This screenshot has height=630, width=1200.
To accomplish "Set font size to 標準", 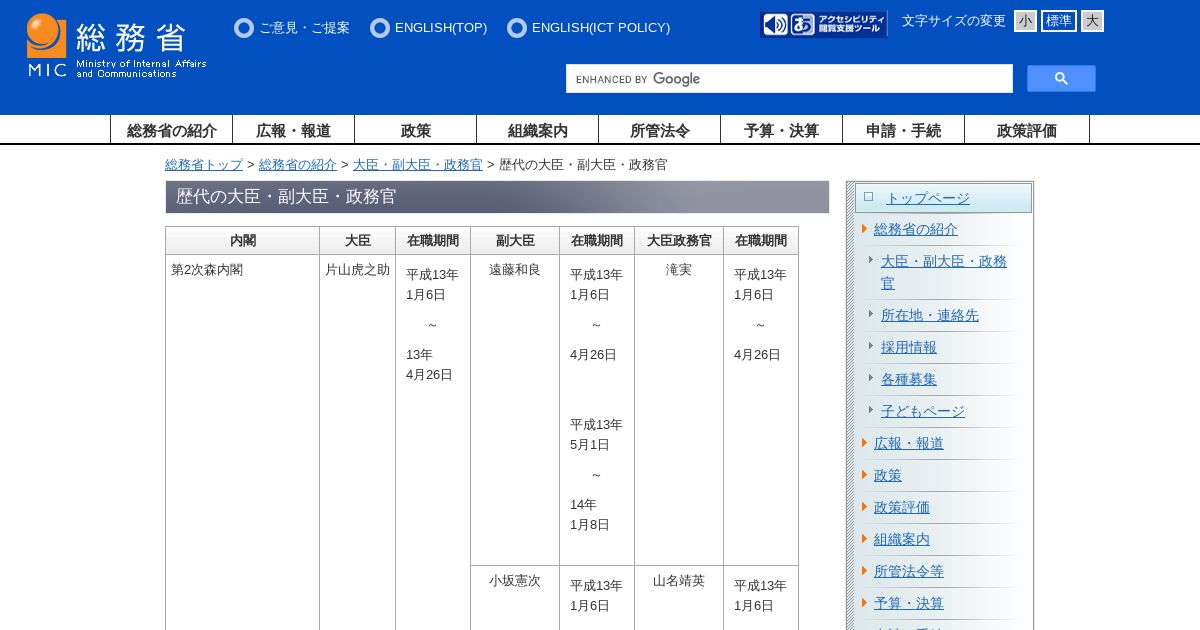I will click(x=1058, y=21).
